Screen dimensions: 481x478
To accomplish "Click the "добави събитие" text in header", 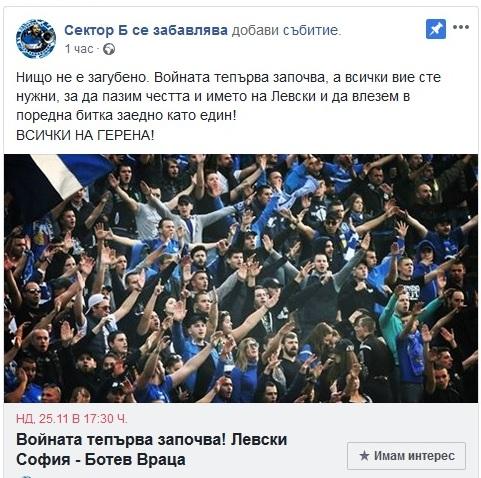I will point(285,30).
